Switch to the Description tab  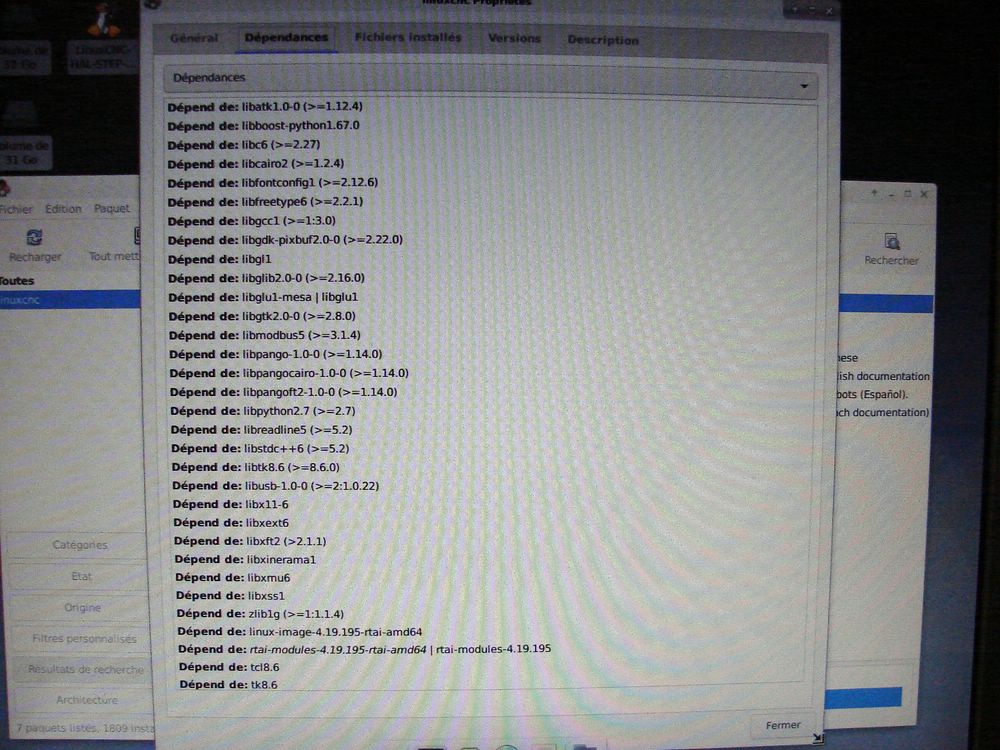[603, 40]
